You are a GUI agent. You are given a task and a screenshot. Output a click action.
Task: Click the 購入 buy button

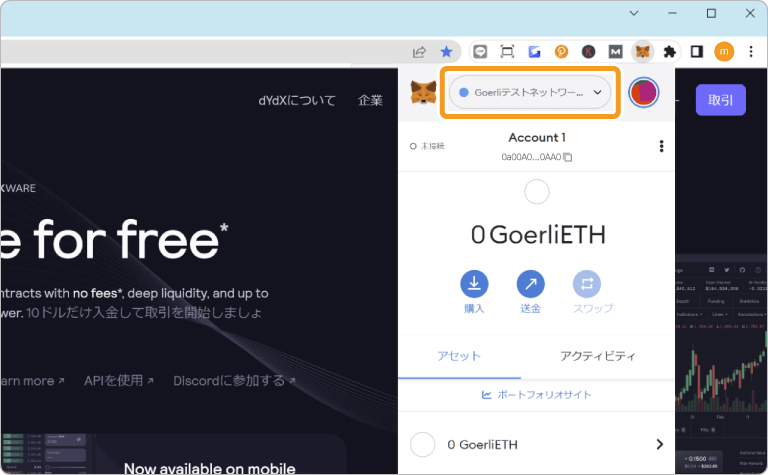click(474, 292)
